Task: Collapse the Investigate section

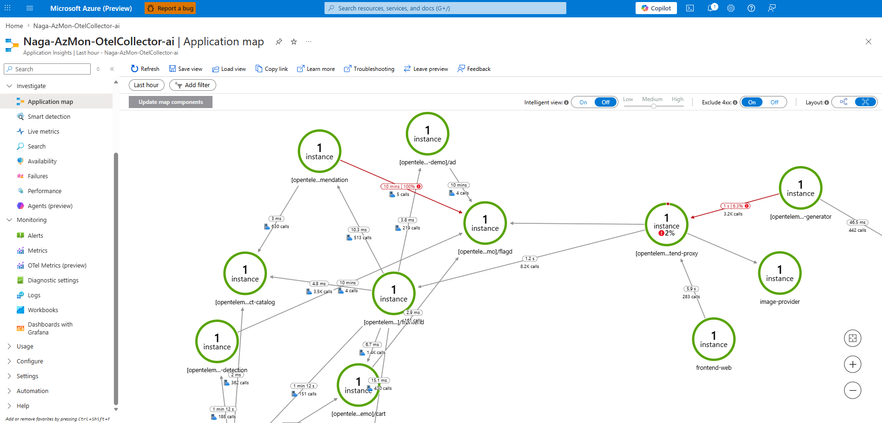Action: pos(9,86)
